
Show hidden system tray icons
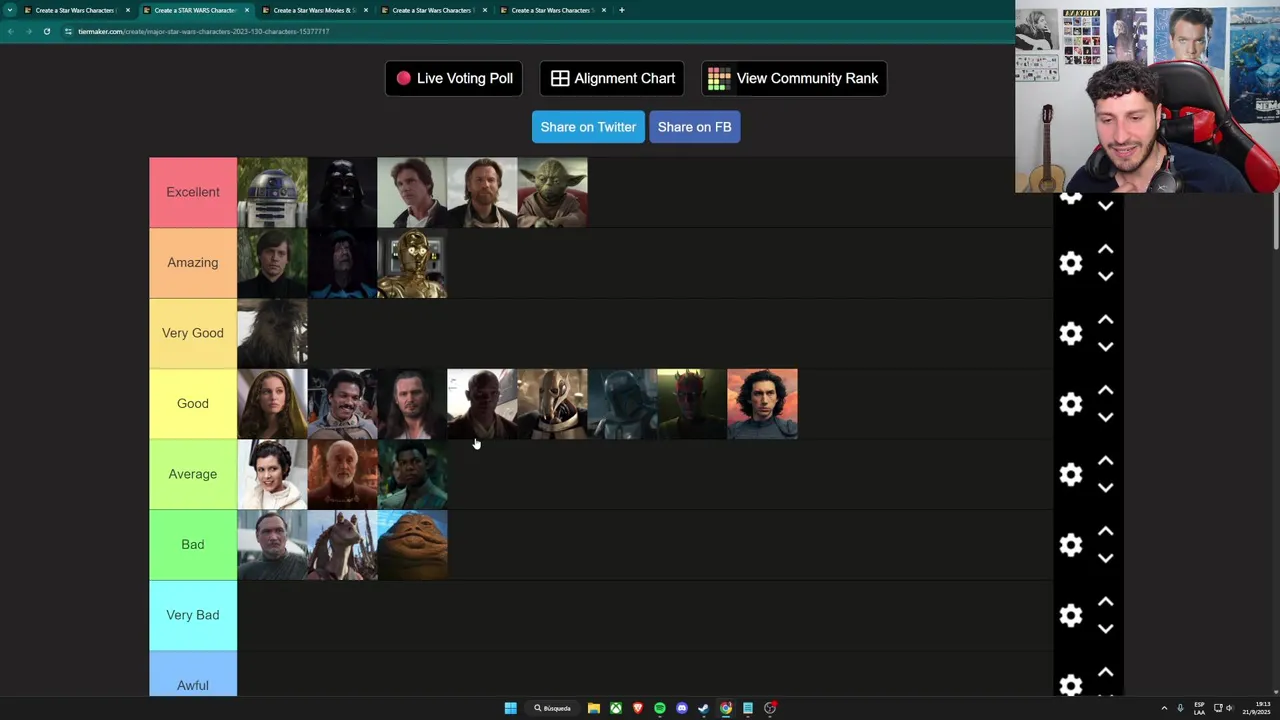(1164, 708)
